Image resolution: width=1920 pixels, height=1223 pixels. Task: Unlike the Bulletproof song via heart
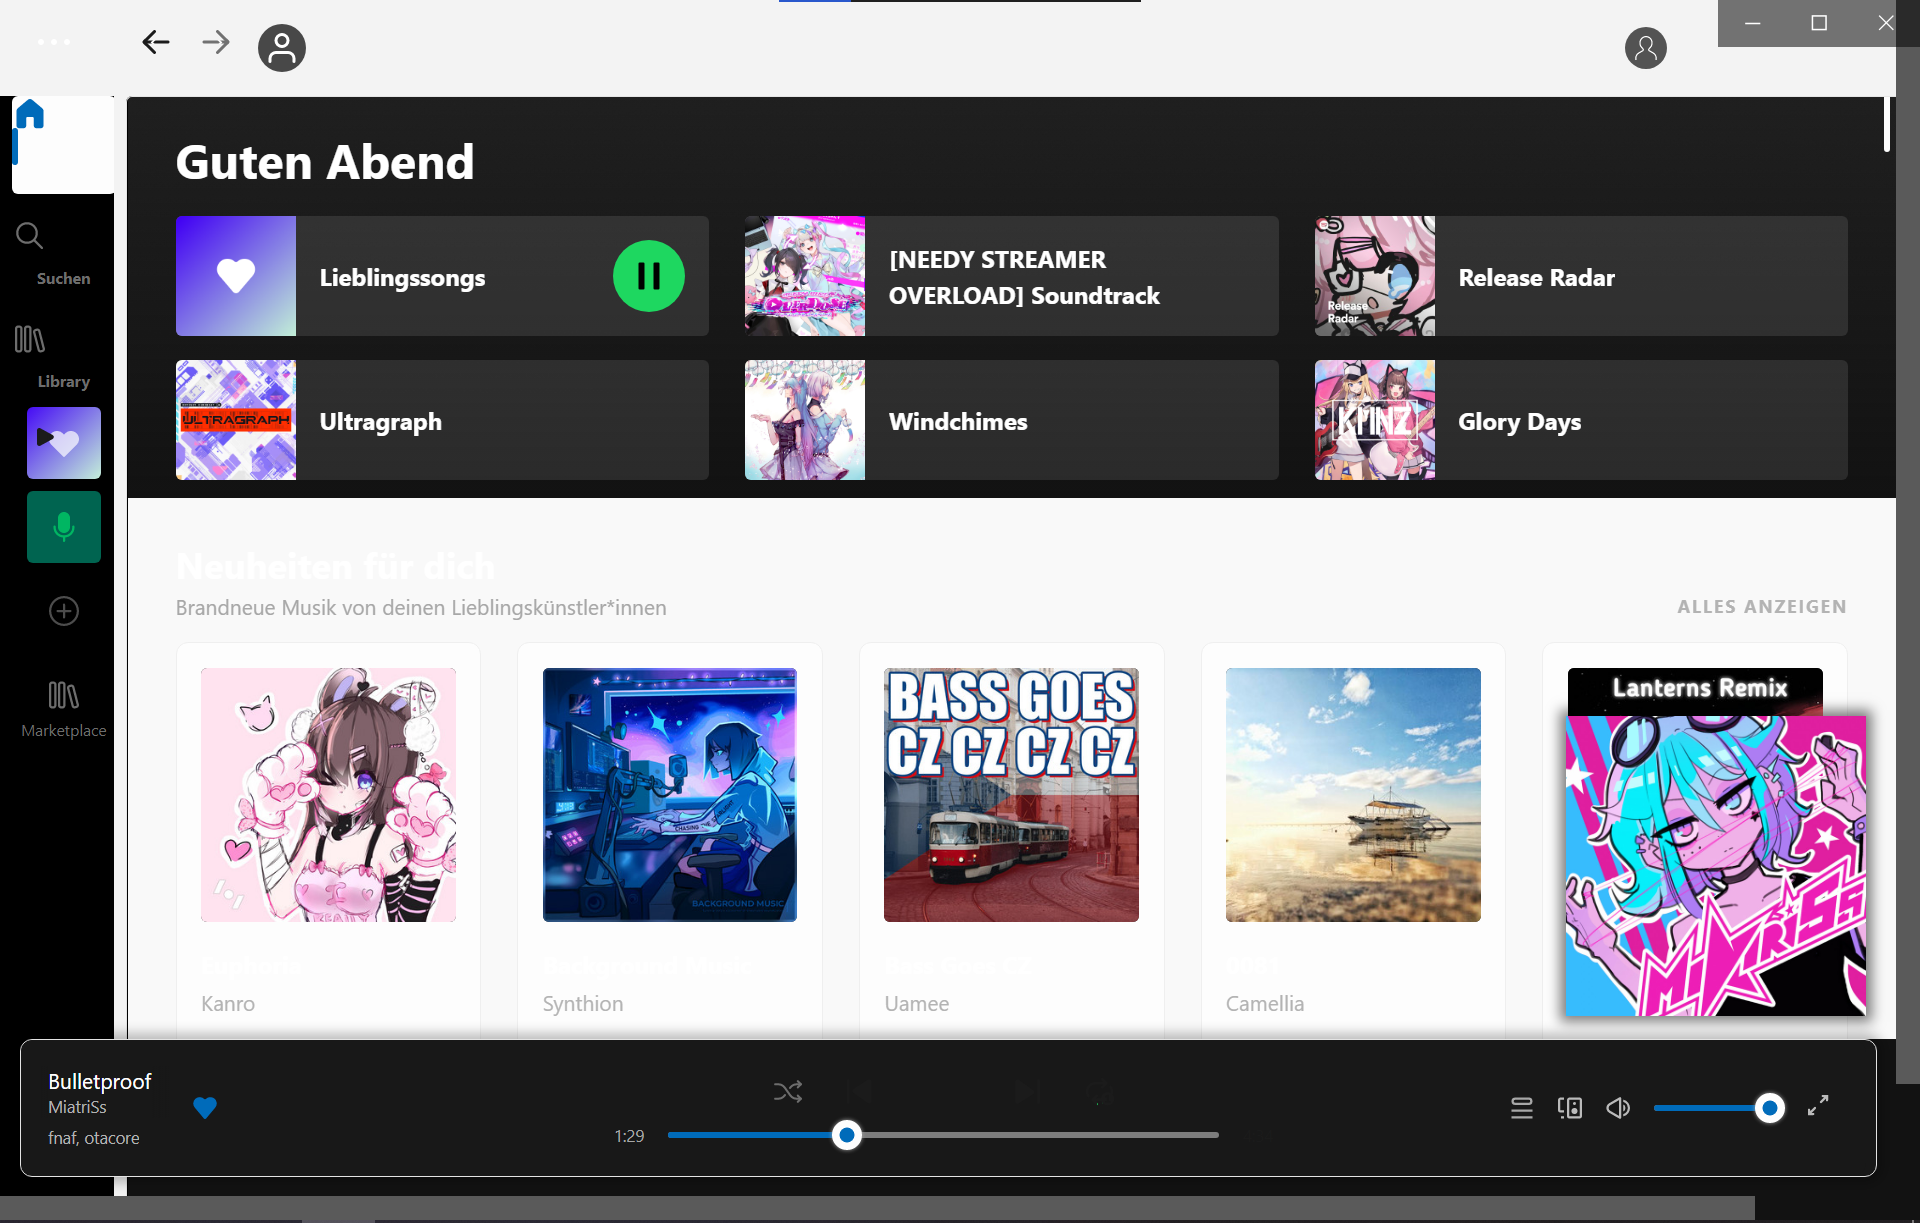(205, 1108)
